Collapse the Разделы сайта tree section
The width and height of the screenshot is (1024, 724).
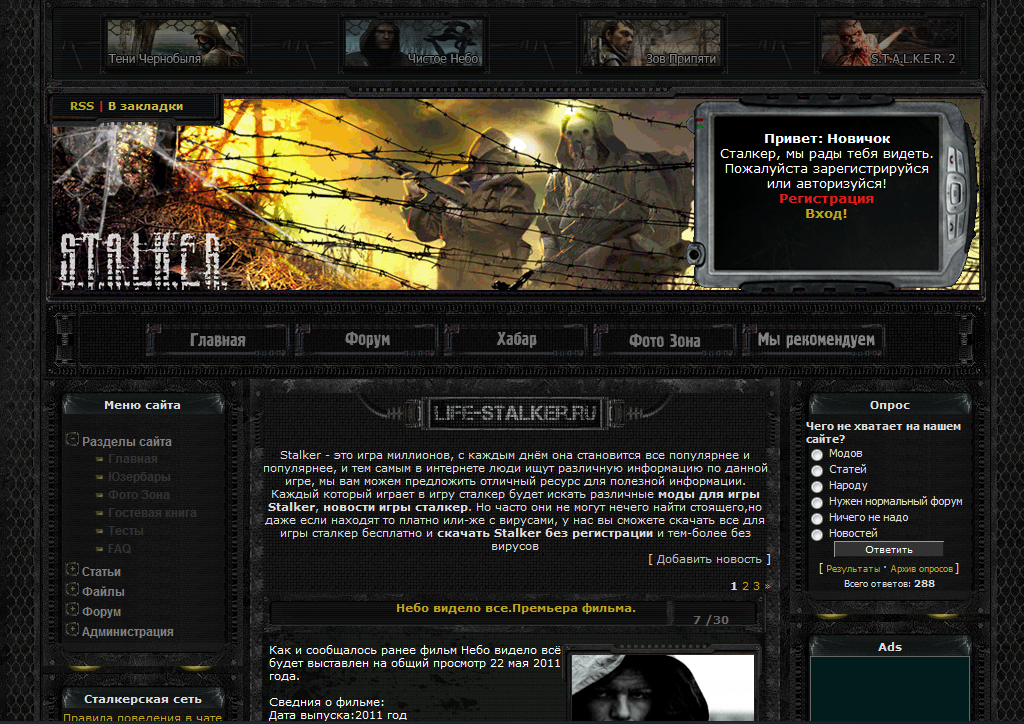[x=72, y=439]
